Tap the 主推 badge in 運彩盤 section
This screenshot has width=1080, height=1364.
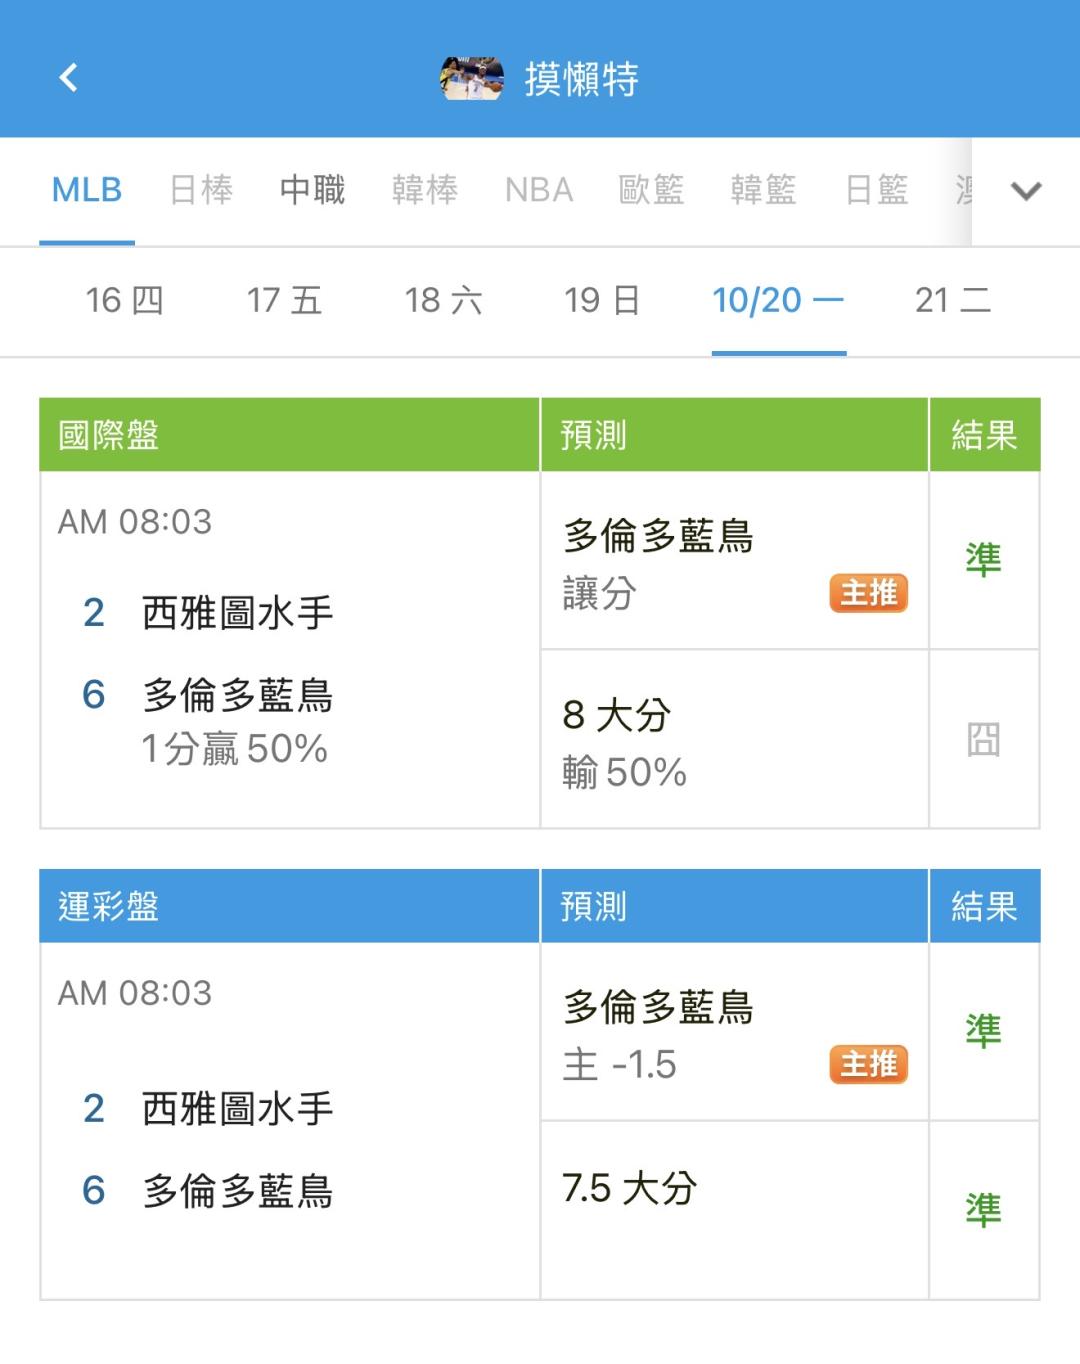tap(868, 1065)
